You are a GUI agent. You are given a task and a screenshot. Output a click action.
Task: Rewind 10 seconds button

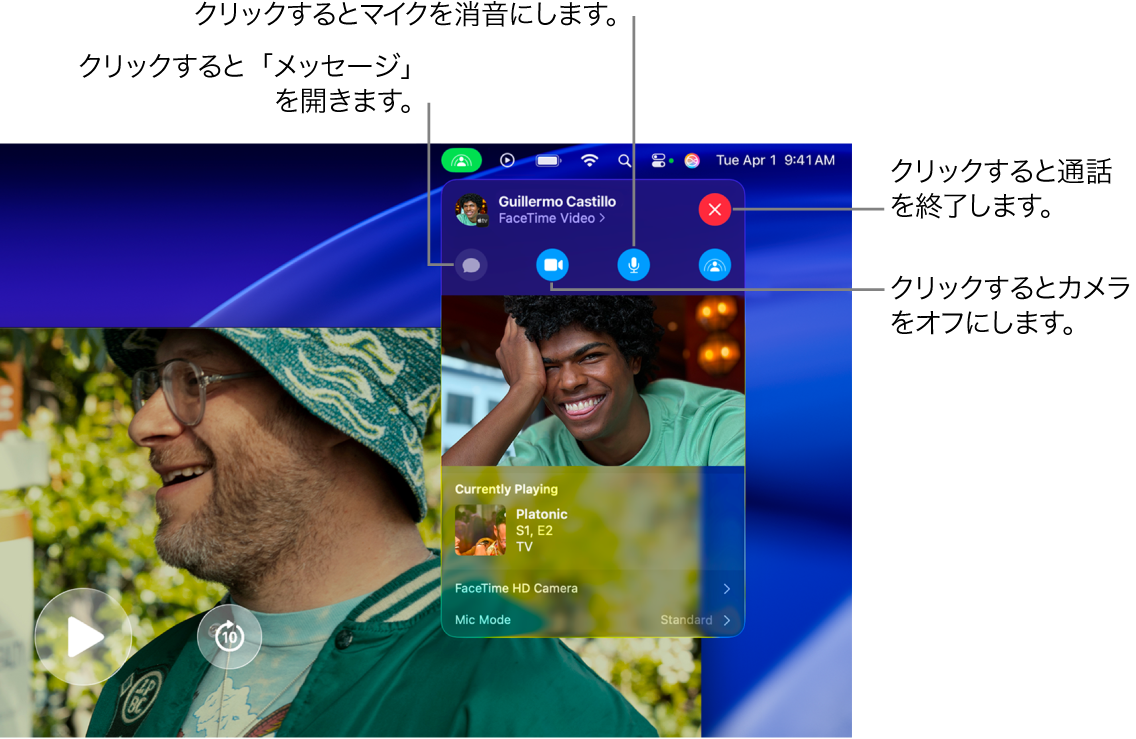(x=229, y=637)
